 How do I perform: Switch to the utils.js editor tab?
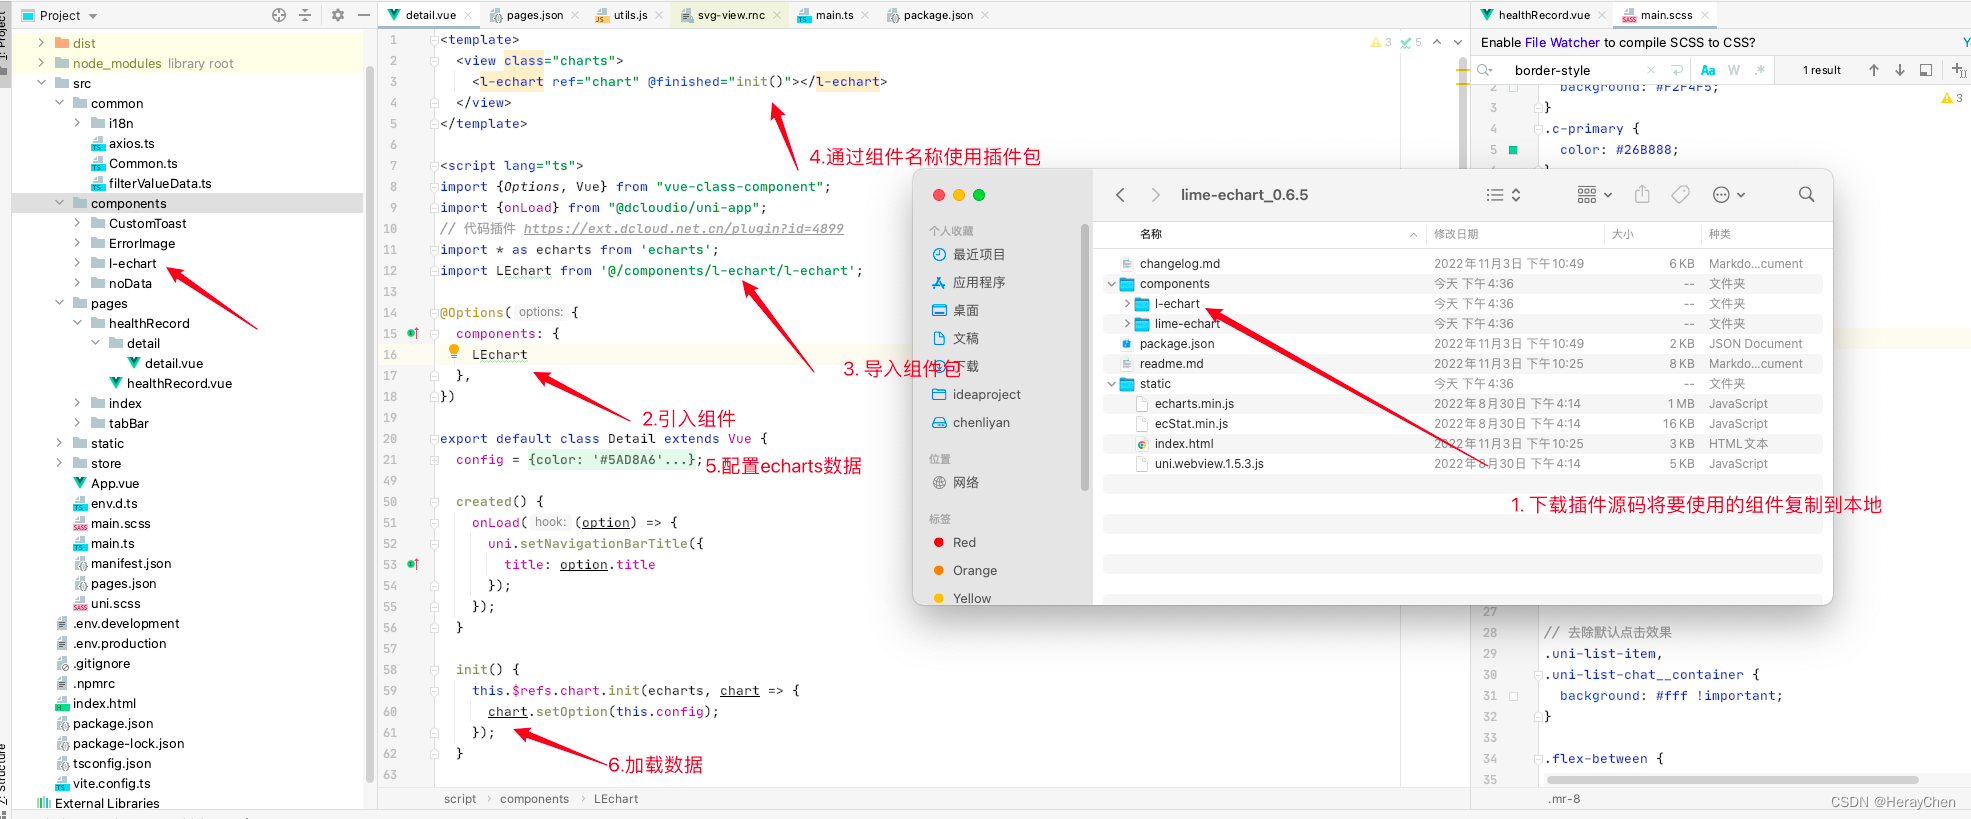[630, 15]
